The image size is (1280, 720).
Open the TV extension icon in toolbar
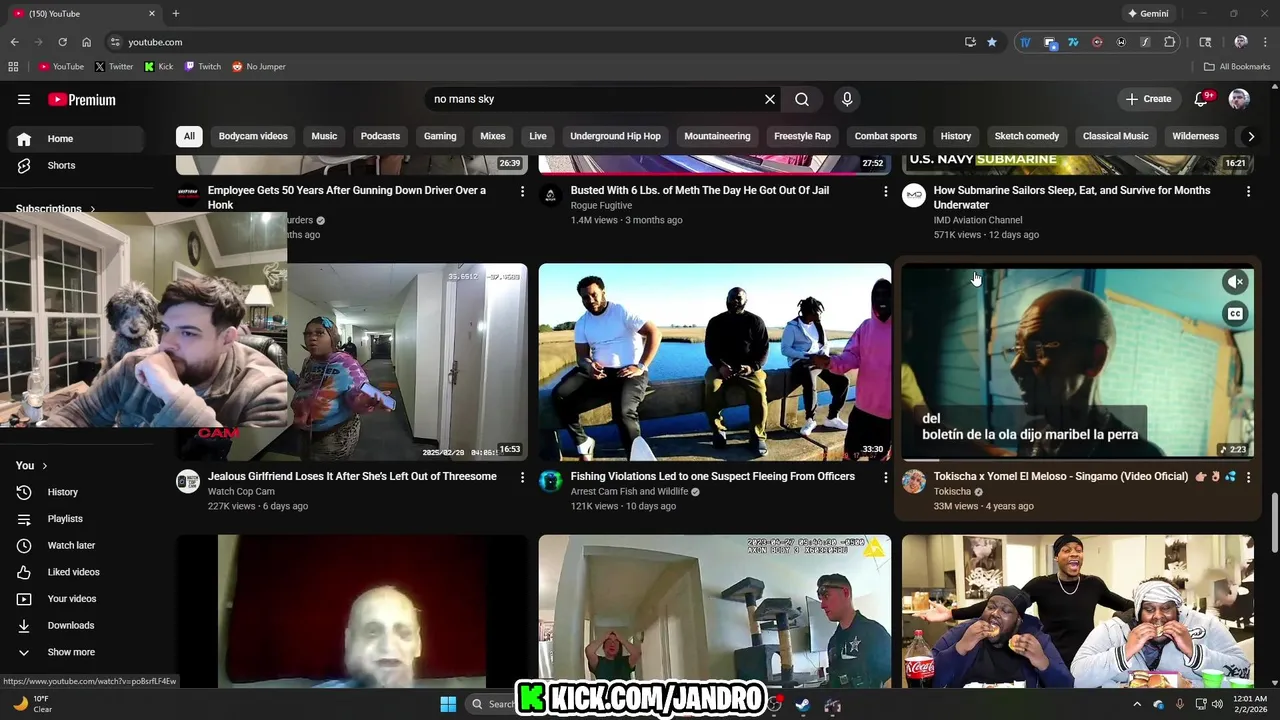coord(1025,42)
